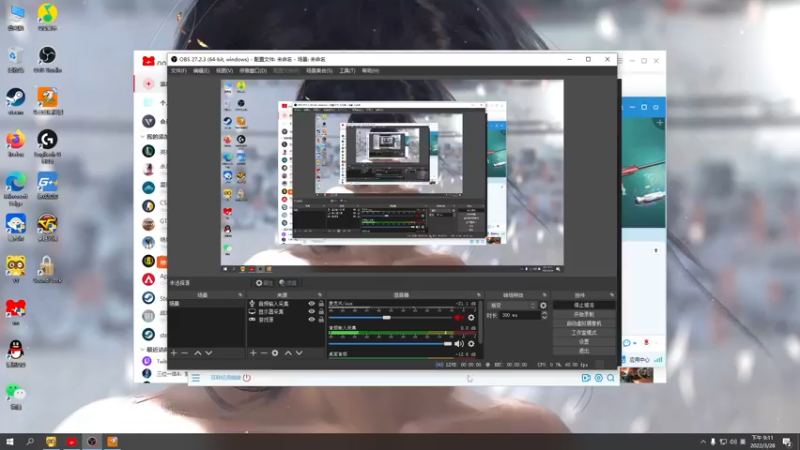The image size is (800, 450).
Task: Click the OBS icon in the taskbar
Action: (92, 442)
